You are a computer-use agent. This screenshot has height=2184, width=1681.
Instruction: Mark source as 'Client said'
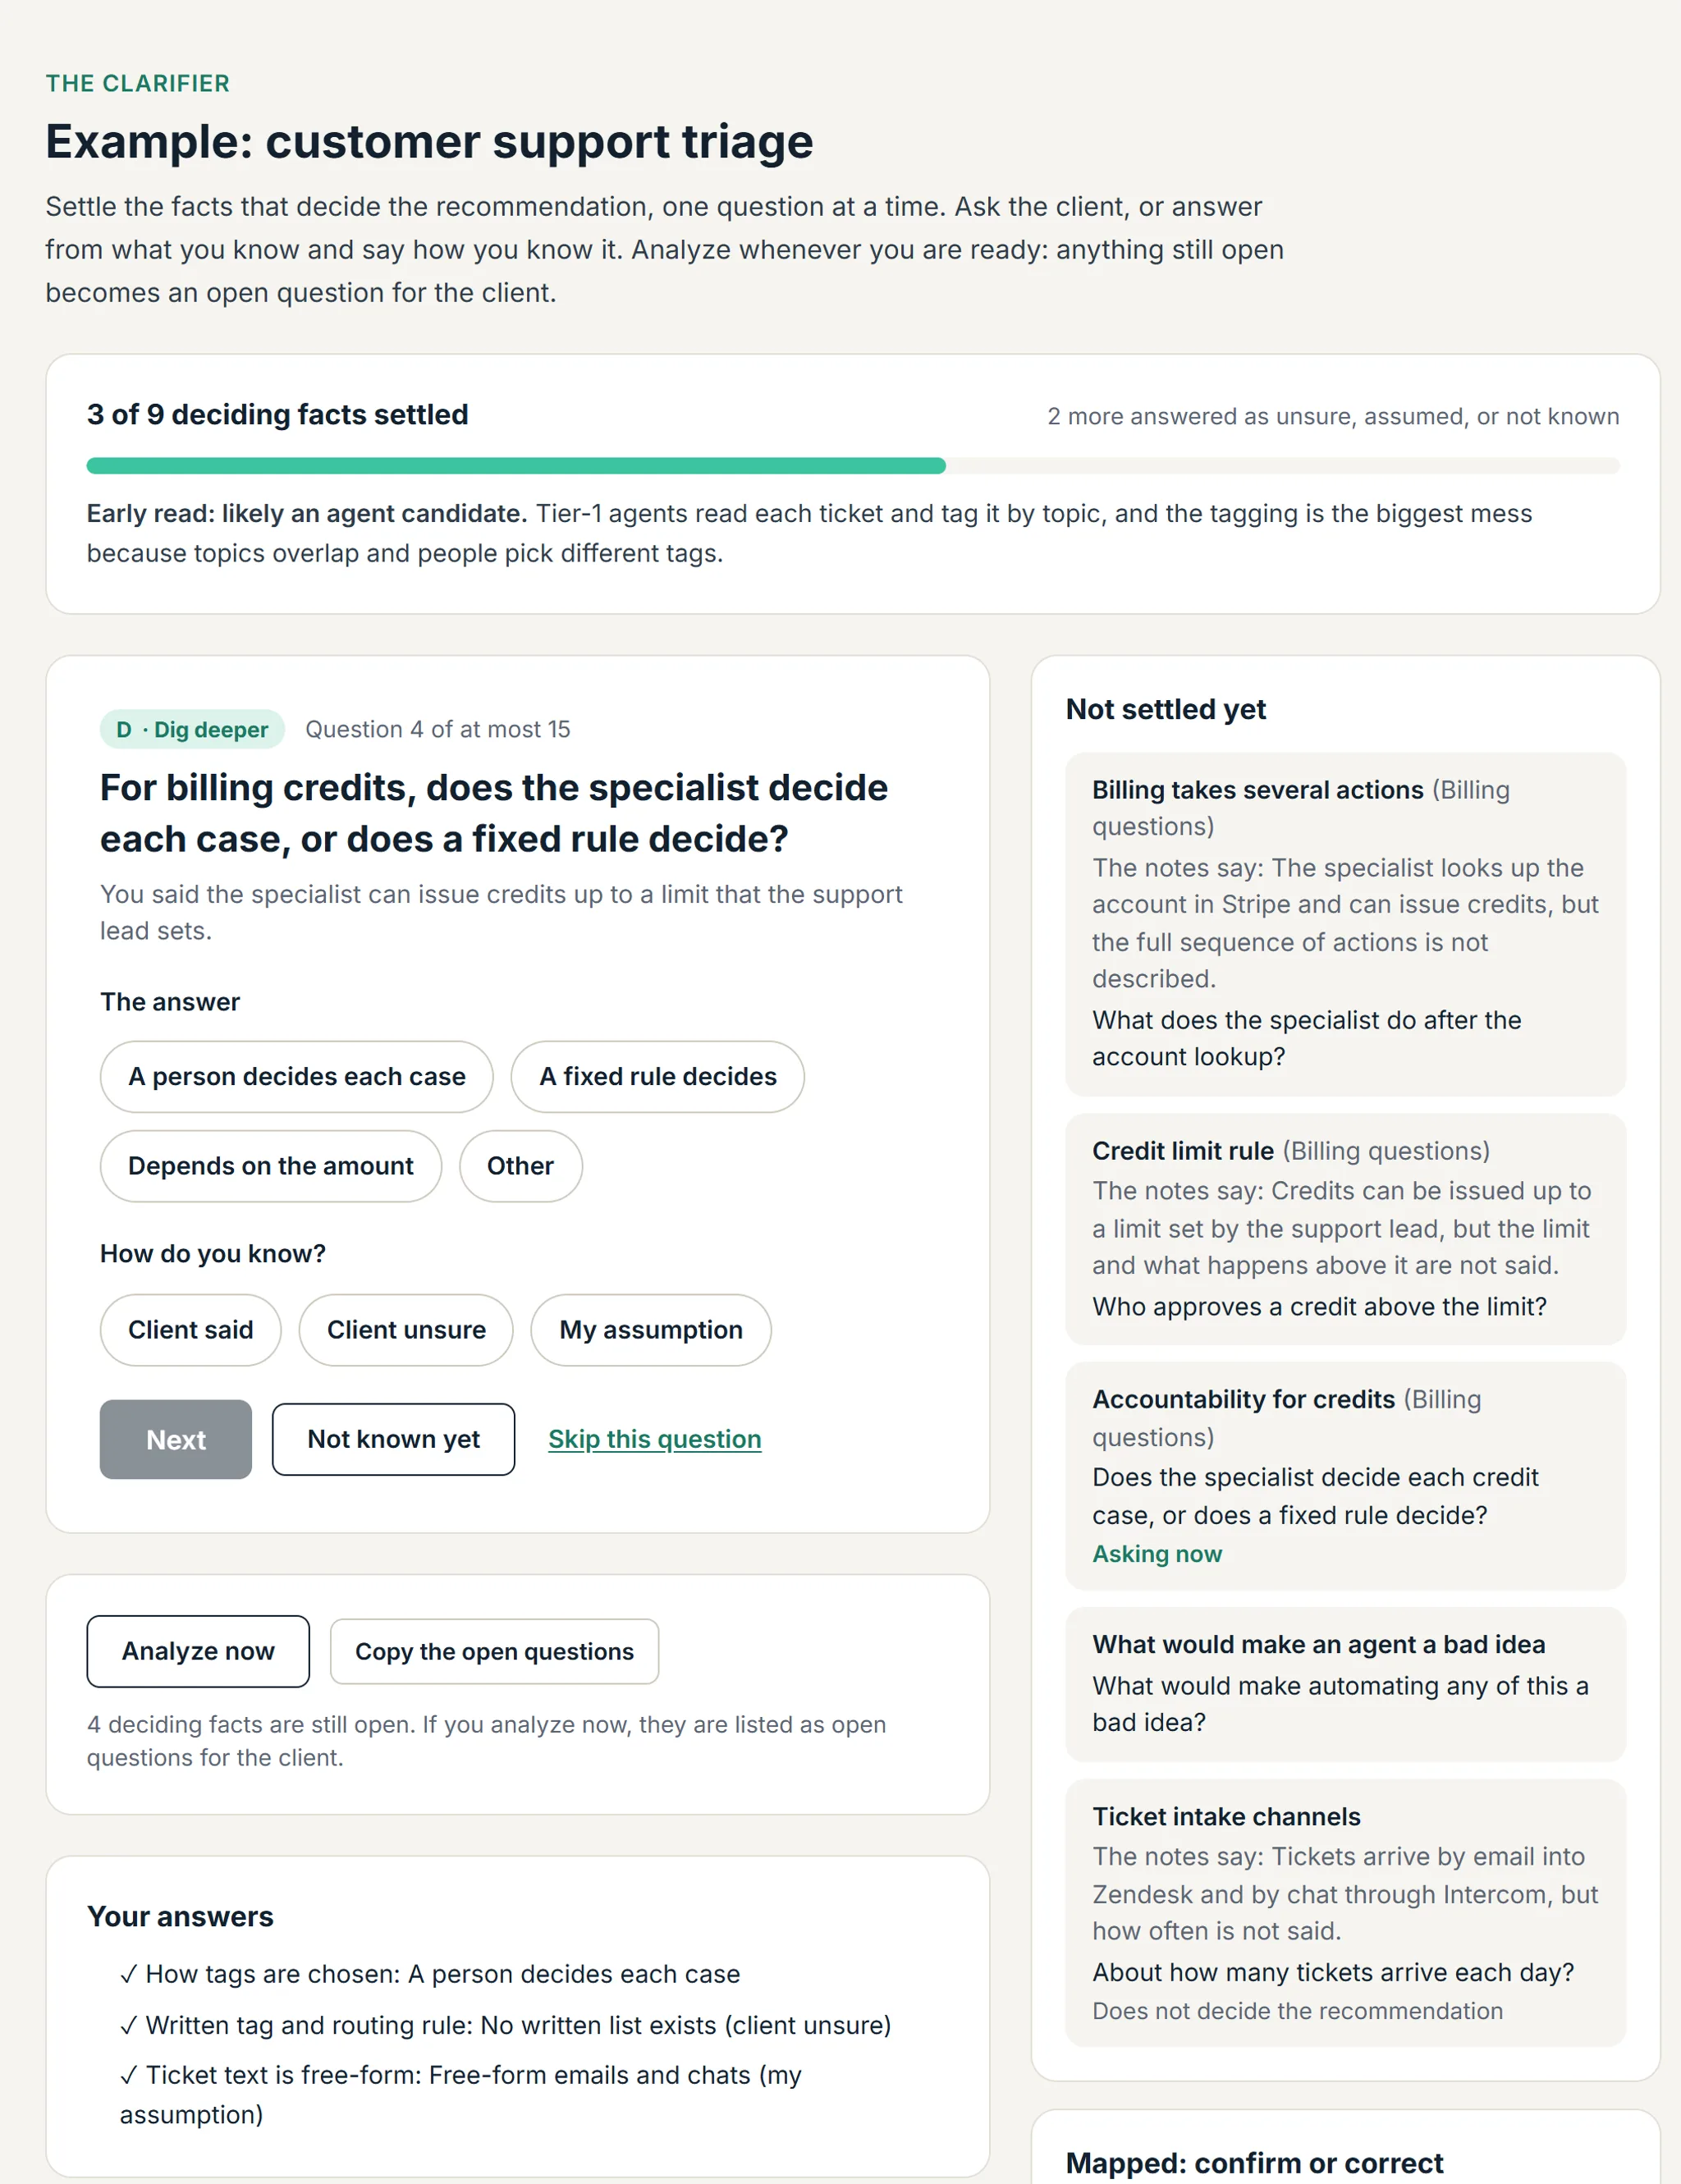pyautogui.click(x=190, y=1330)
